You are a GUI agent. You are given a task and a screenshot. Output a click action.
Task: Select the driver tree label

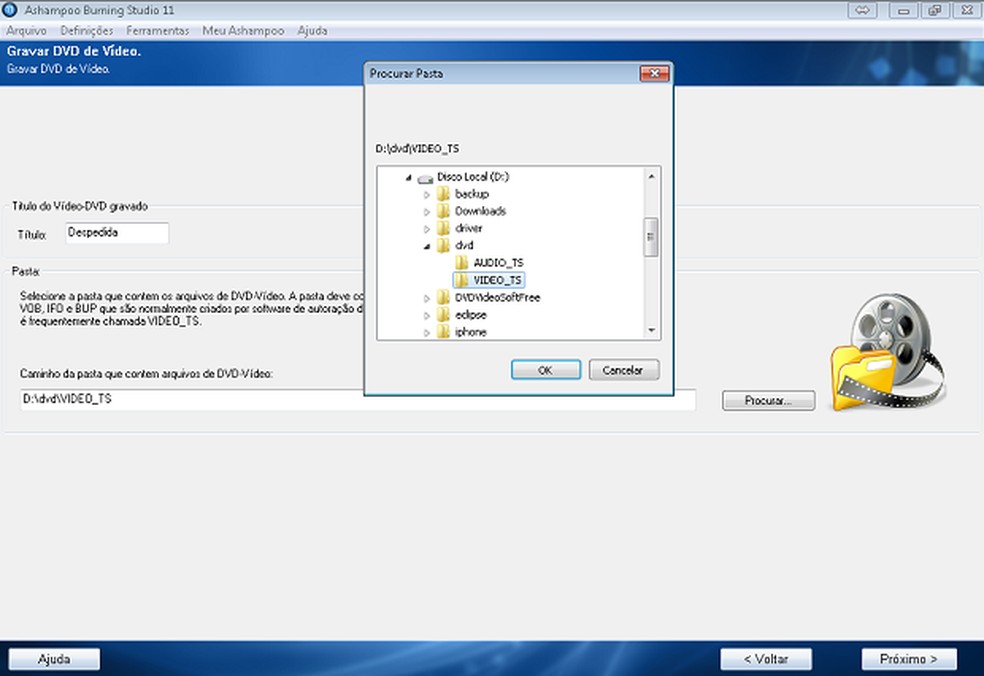coord(468,228)
